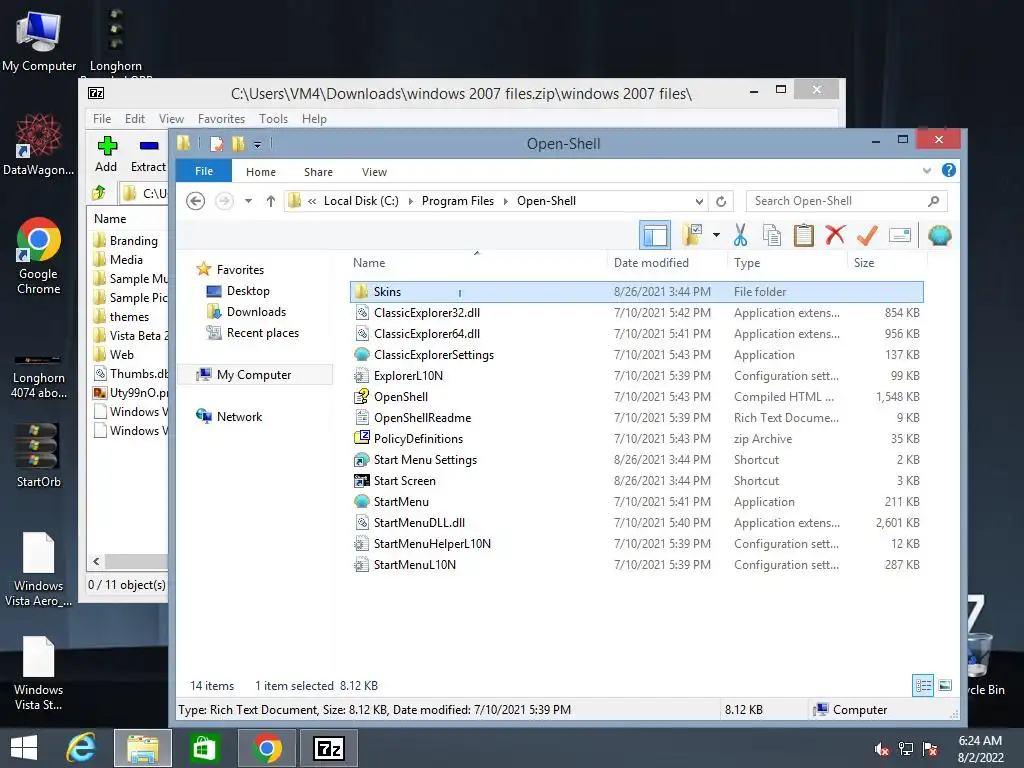Click the Cut scissors icon
This screenshot has width=1024, height=768.
coord(740,235)
